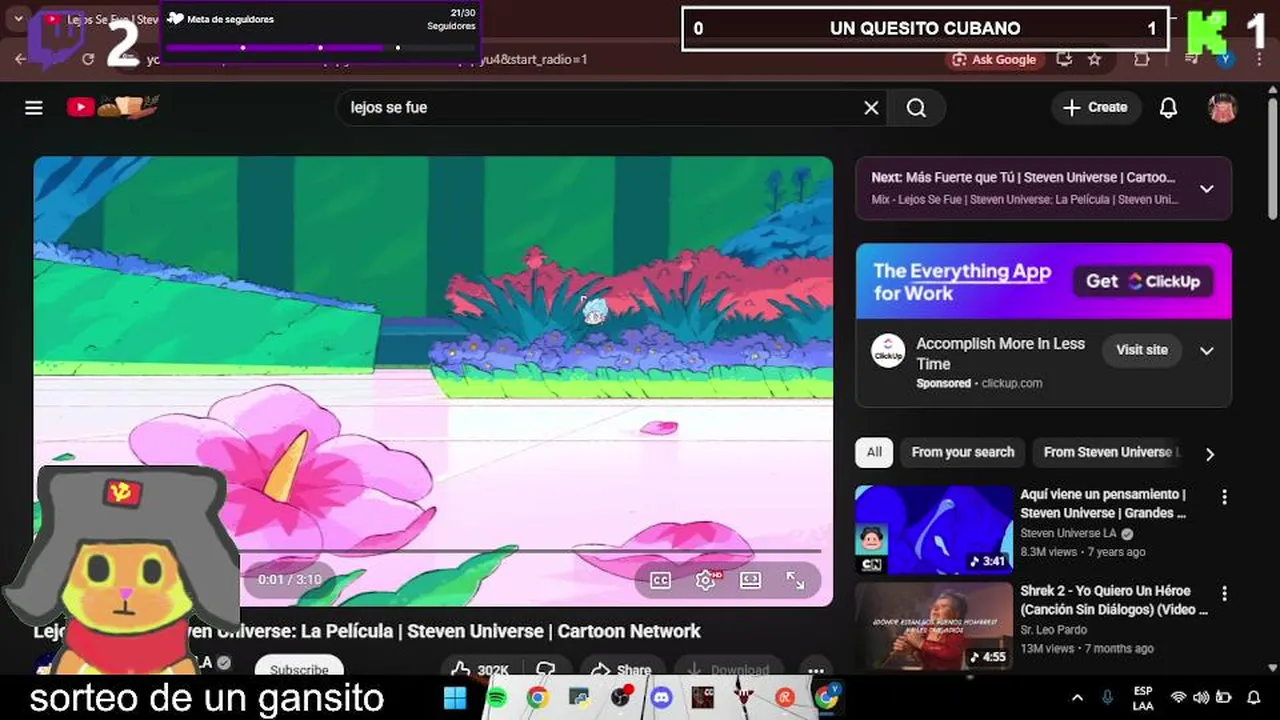Open the YouTube hamburger guide menu
The image size is (1280, 720).
point(34,108)
